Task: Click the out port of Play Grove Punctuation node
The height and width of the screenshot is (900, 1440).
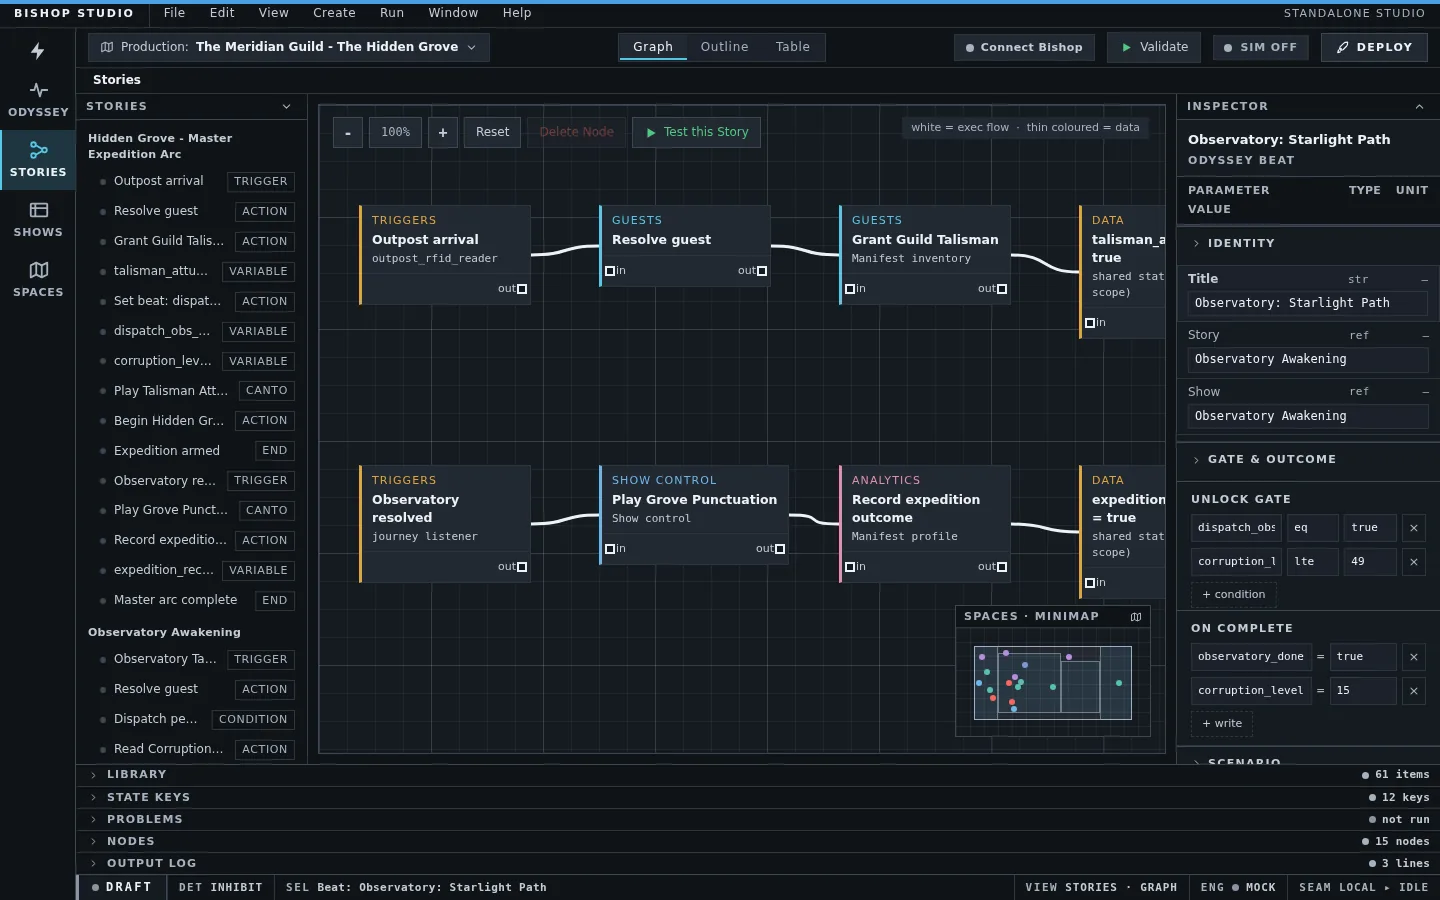Action: point(780,549)
